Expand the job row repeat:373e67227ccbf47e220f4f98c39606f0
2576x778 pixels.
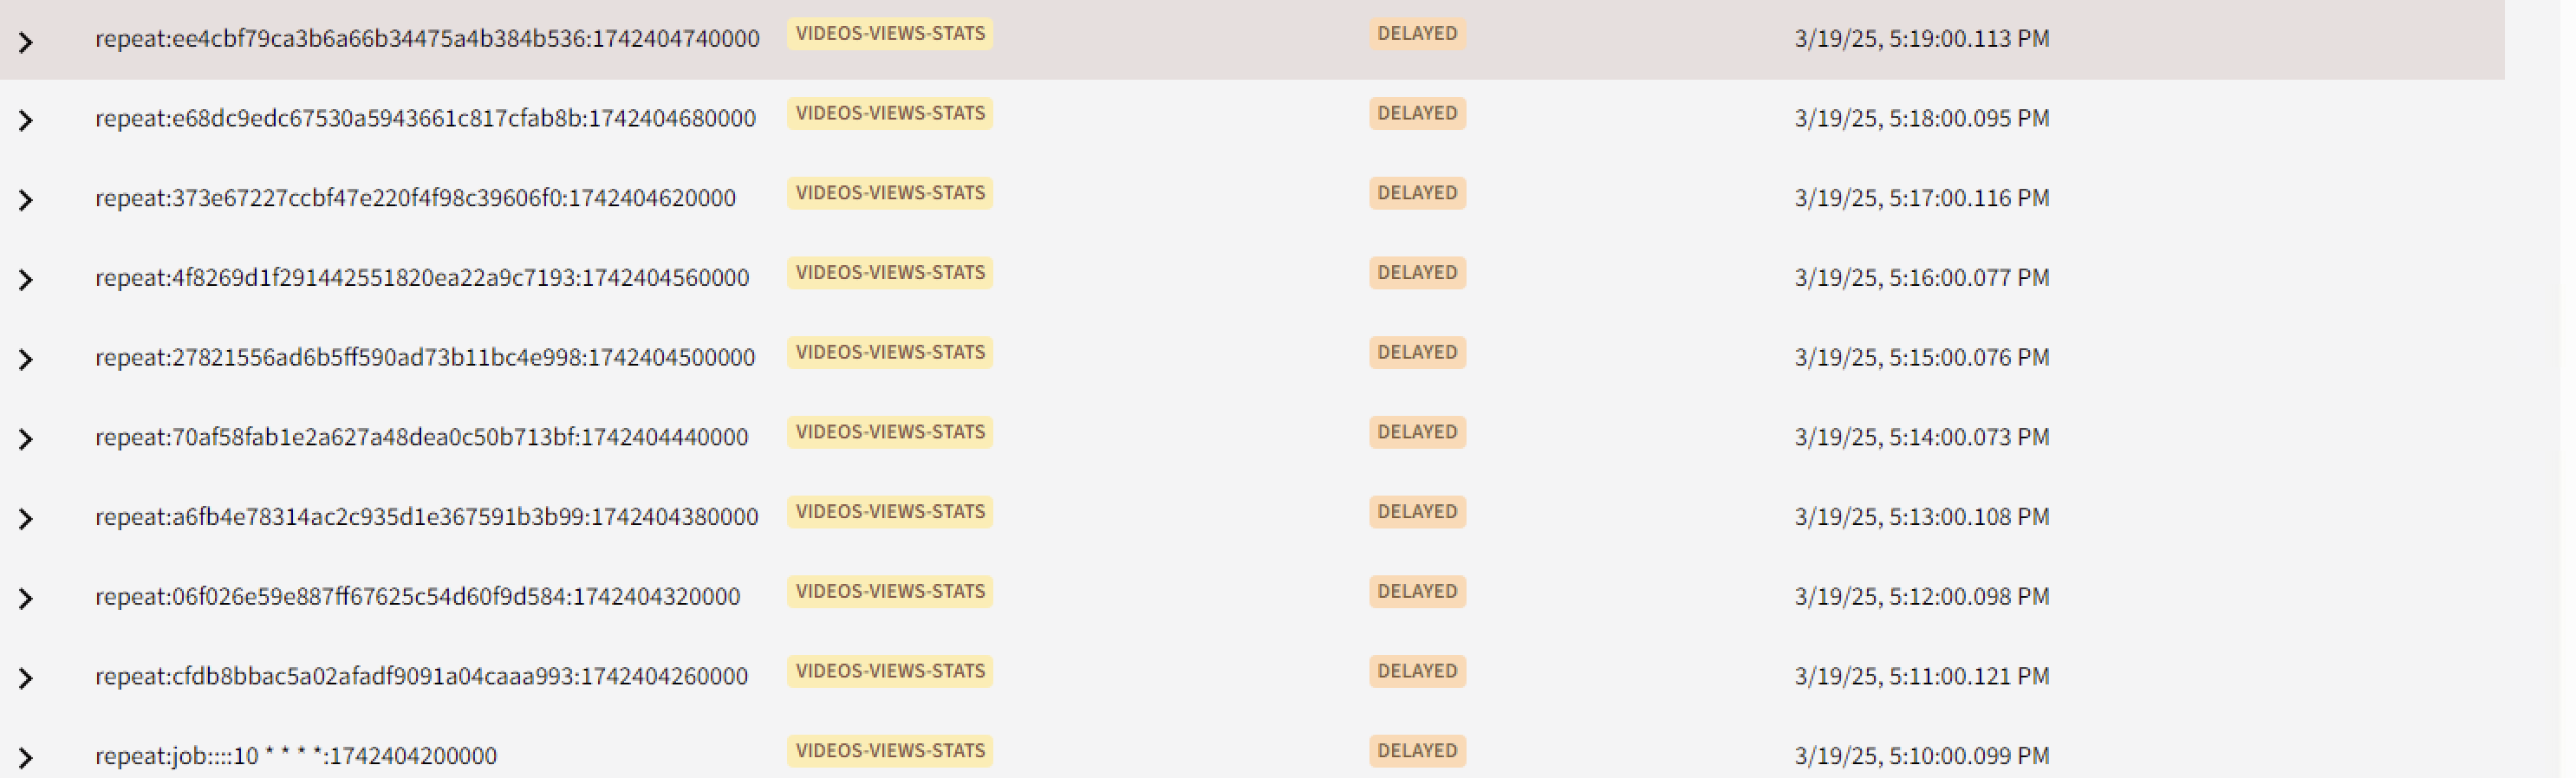click(x=26, y=201)
